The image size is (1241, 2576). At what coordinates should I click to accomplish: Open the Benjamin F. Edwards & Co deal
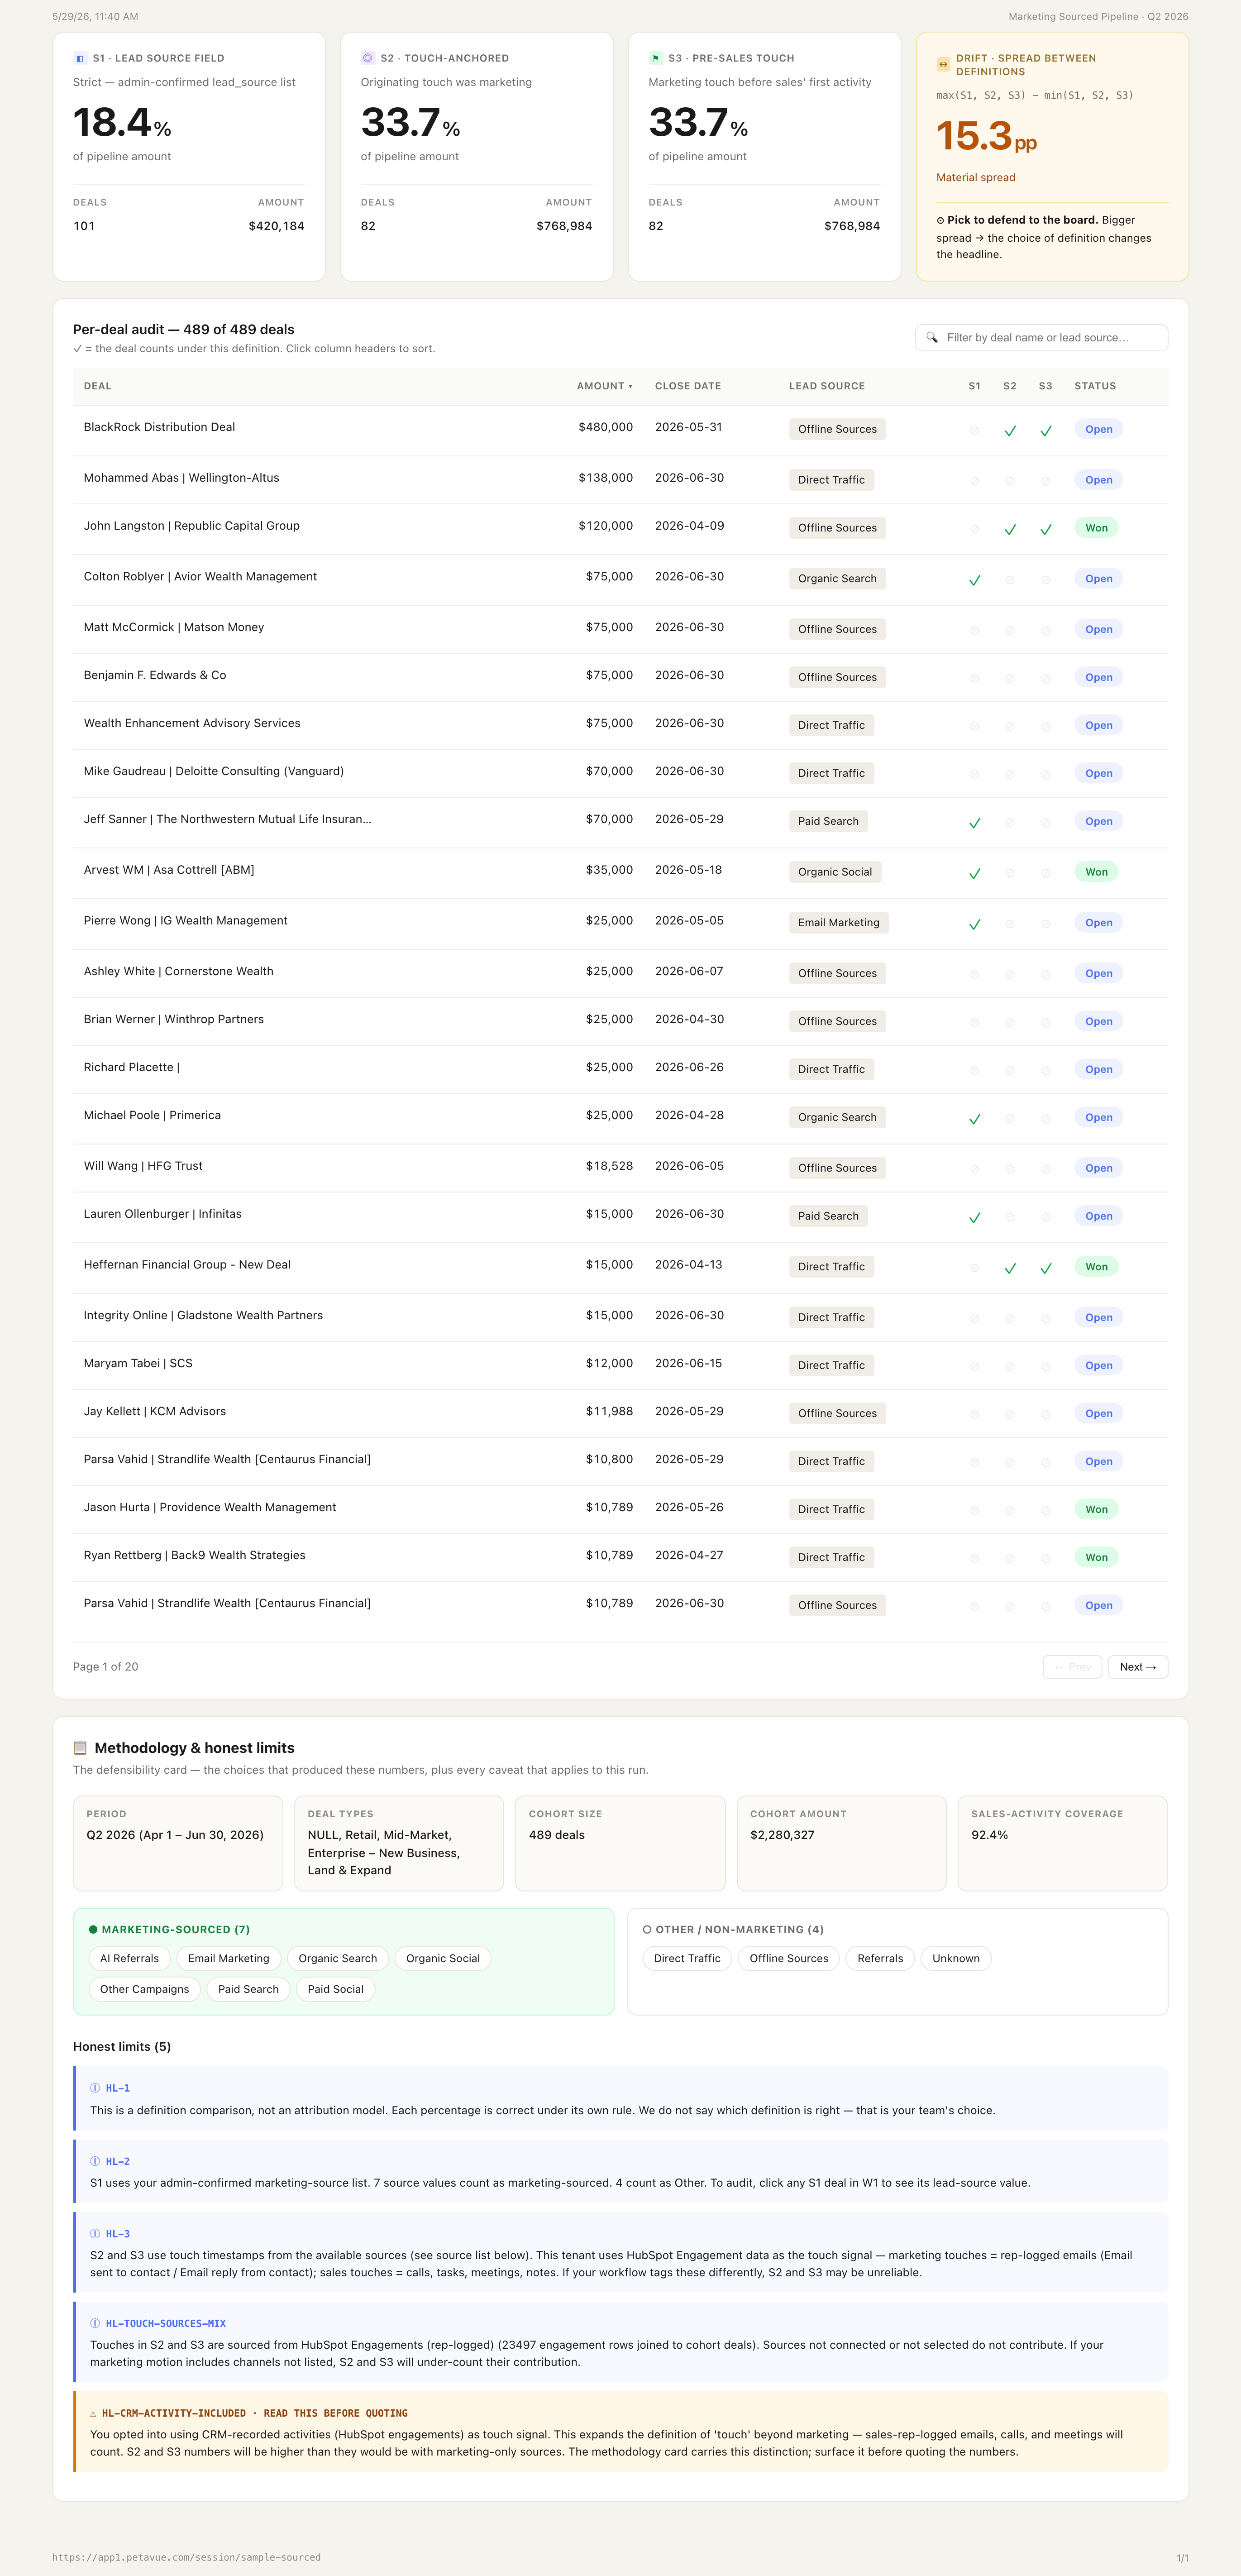pyautogui.click(x=155, y=675)
